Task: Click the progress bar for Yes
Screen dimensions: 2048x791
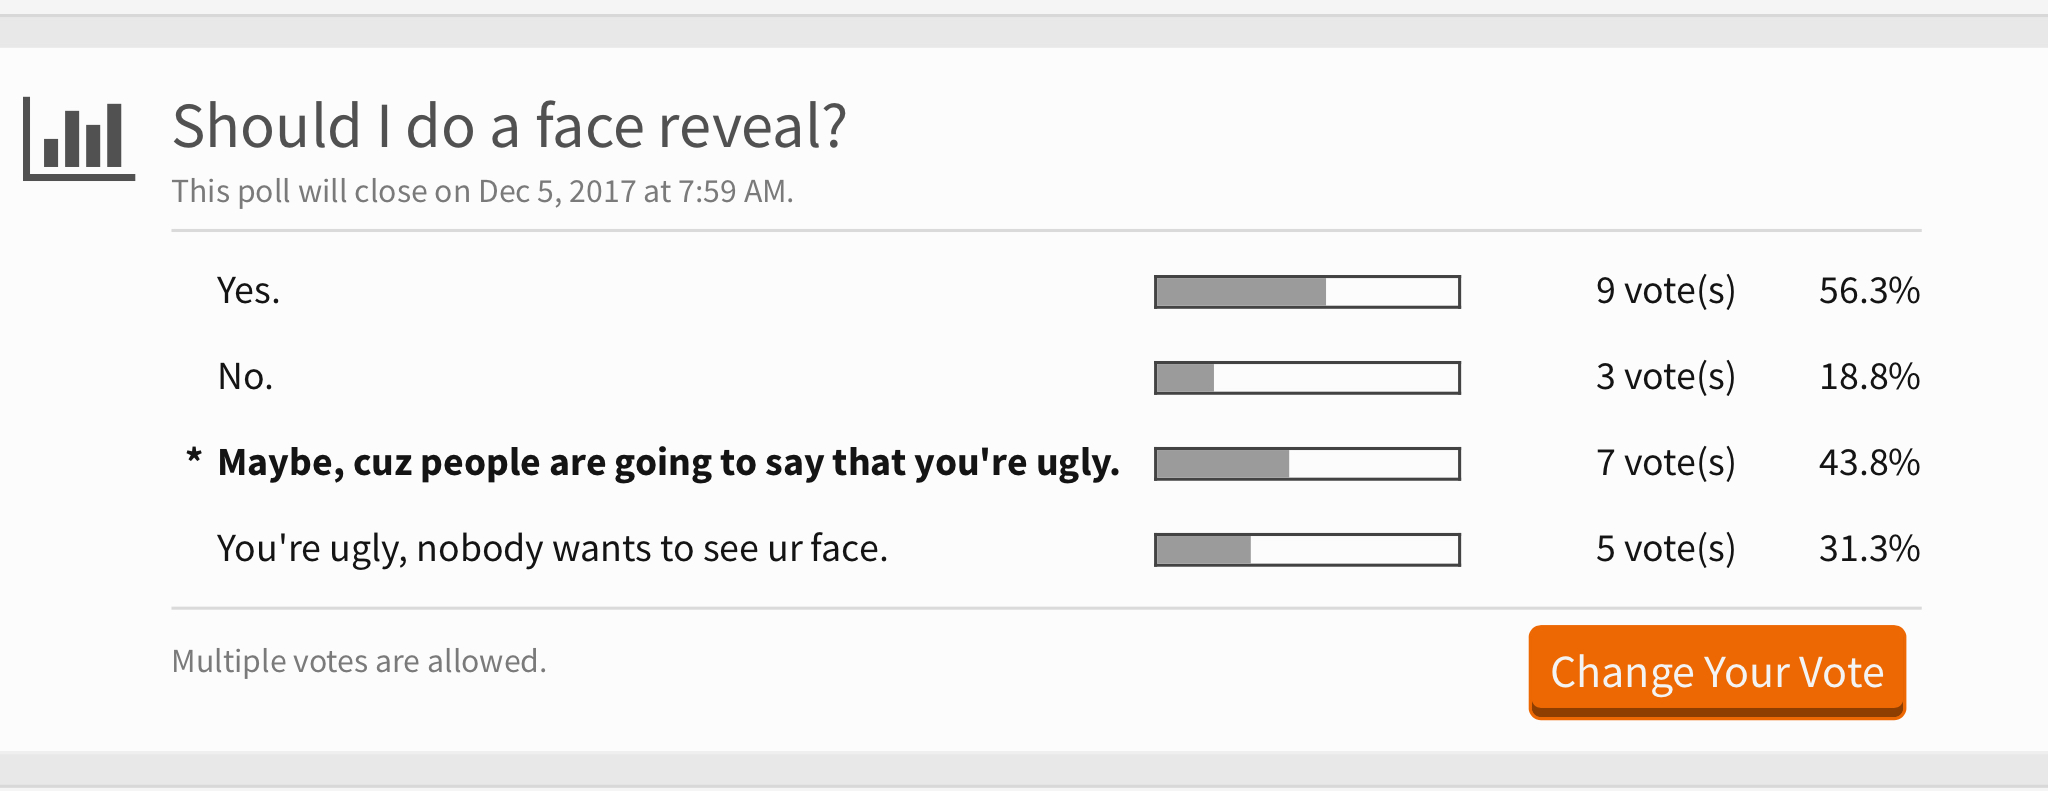Action: 1307,292
